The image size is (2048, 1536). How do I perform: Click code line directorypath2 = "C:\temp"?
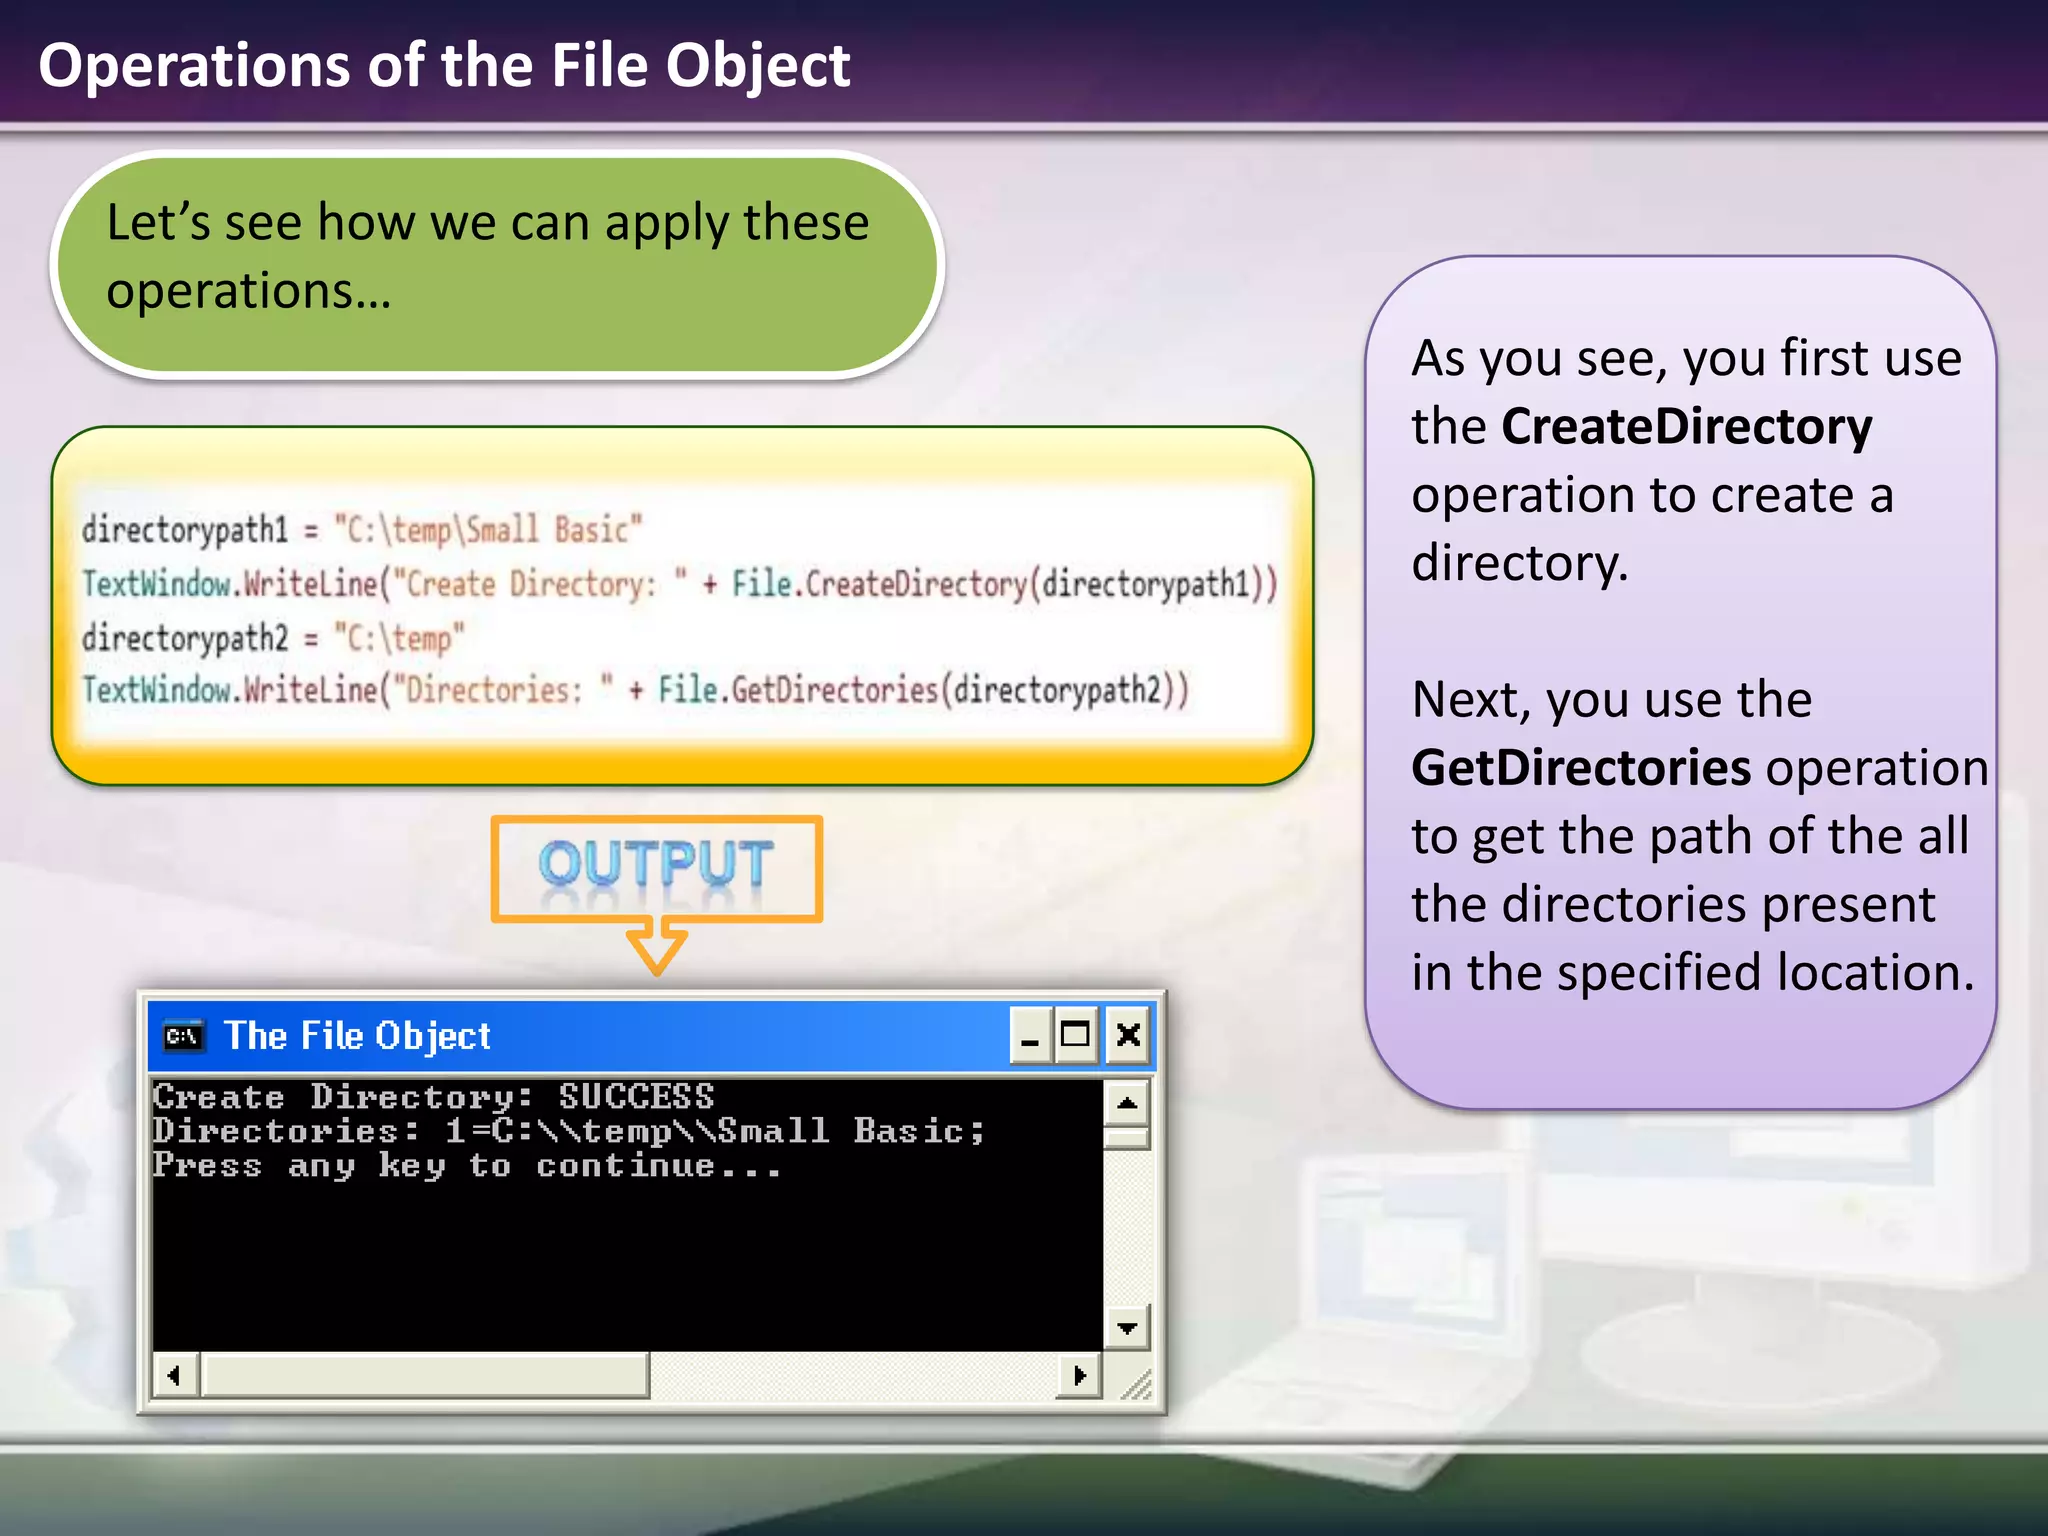coord(273,638)
